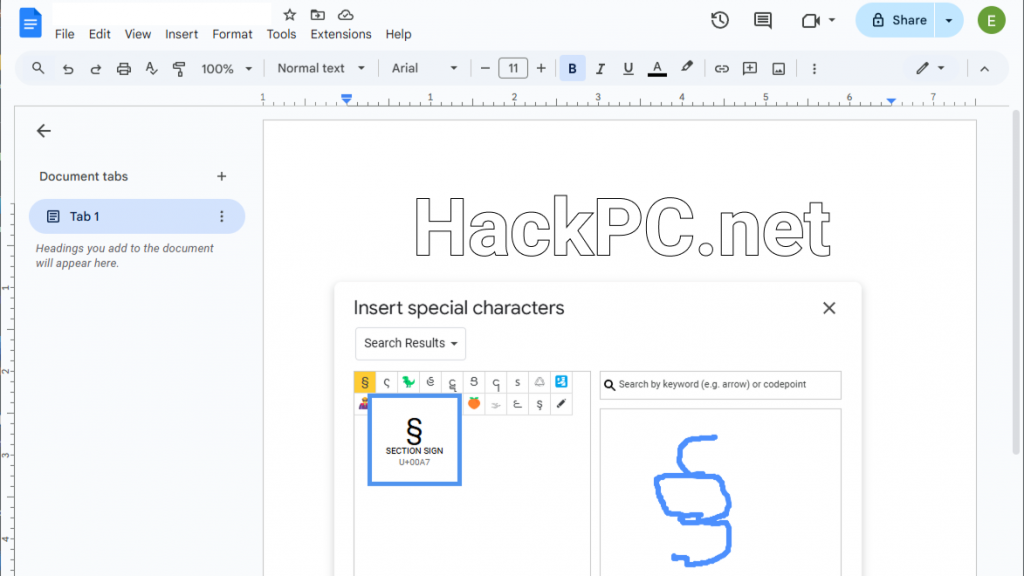Click the HackPC.net outlined text in the document
This screenshot has width=1024, height=576.
[x=622, y=229]
